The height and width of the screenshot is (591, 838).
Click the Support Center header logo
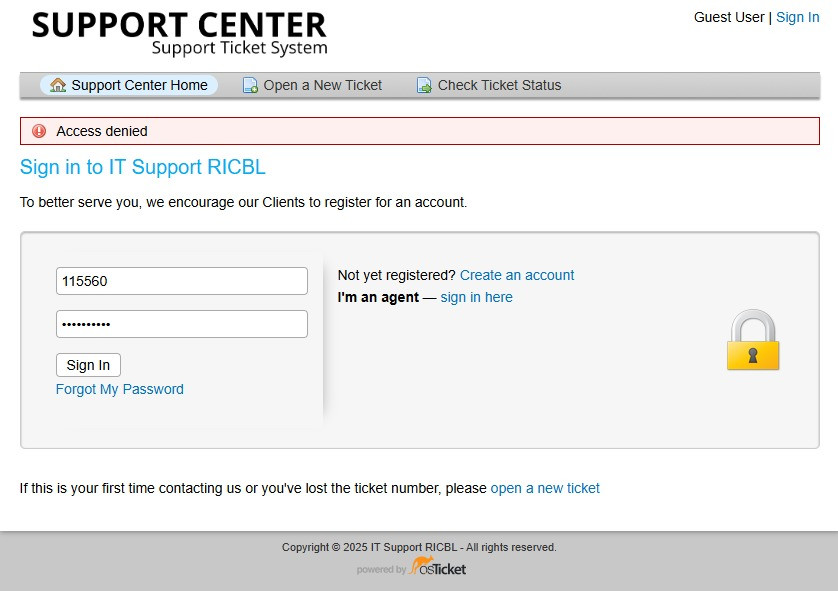click(179, 33)
